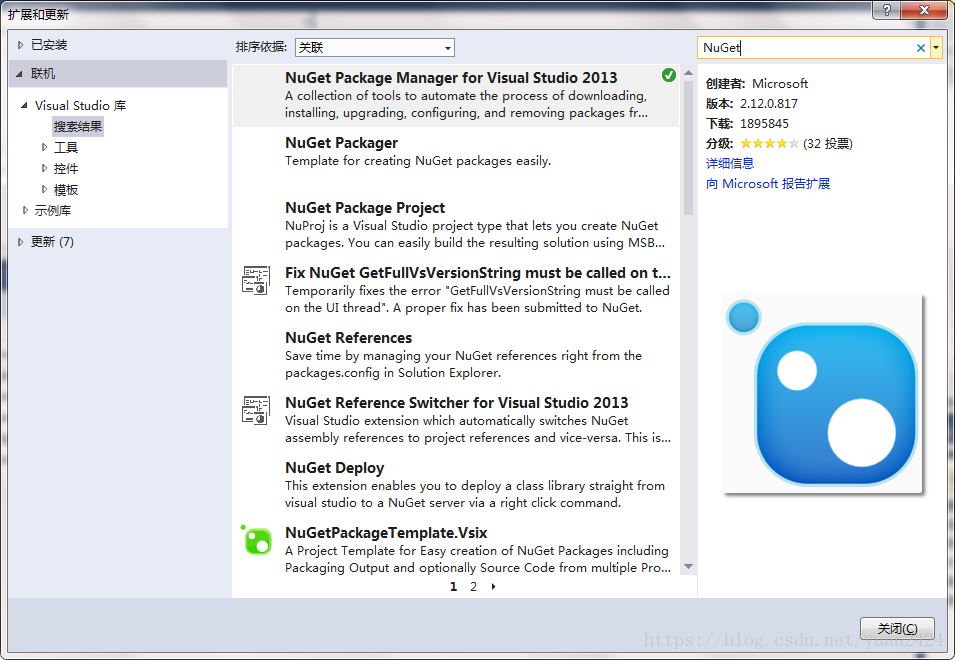Select Fix NuGet GetFullVsVersionString result title
Screen dimensions: 955x660
[478, 273]
